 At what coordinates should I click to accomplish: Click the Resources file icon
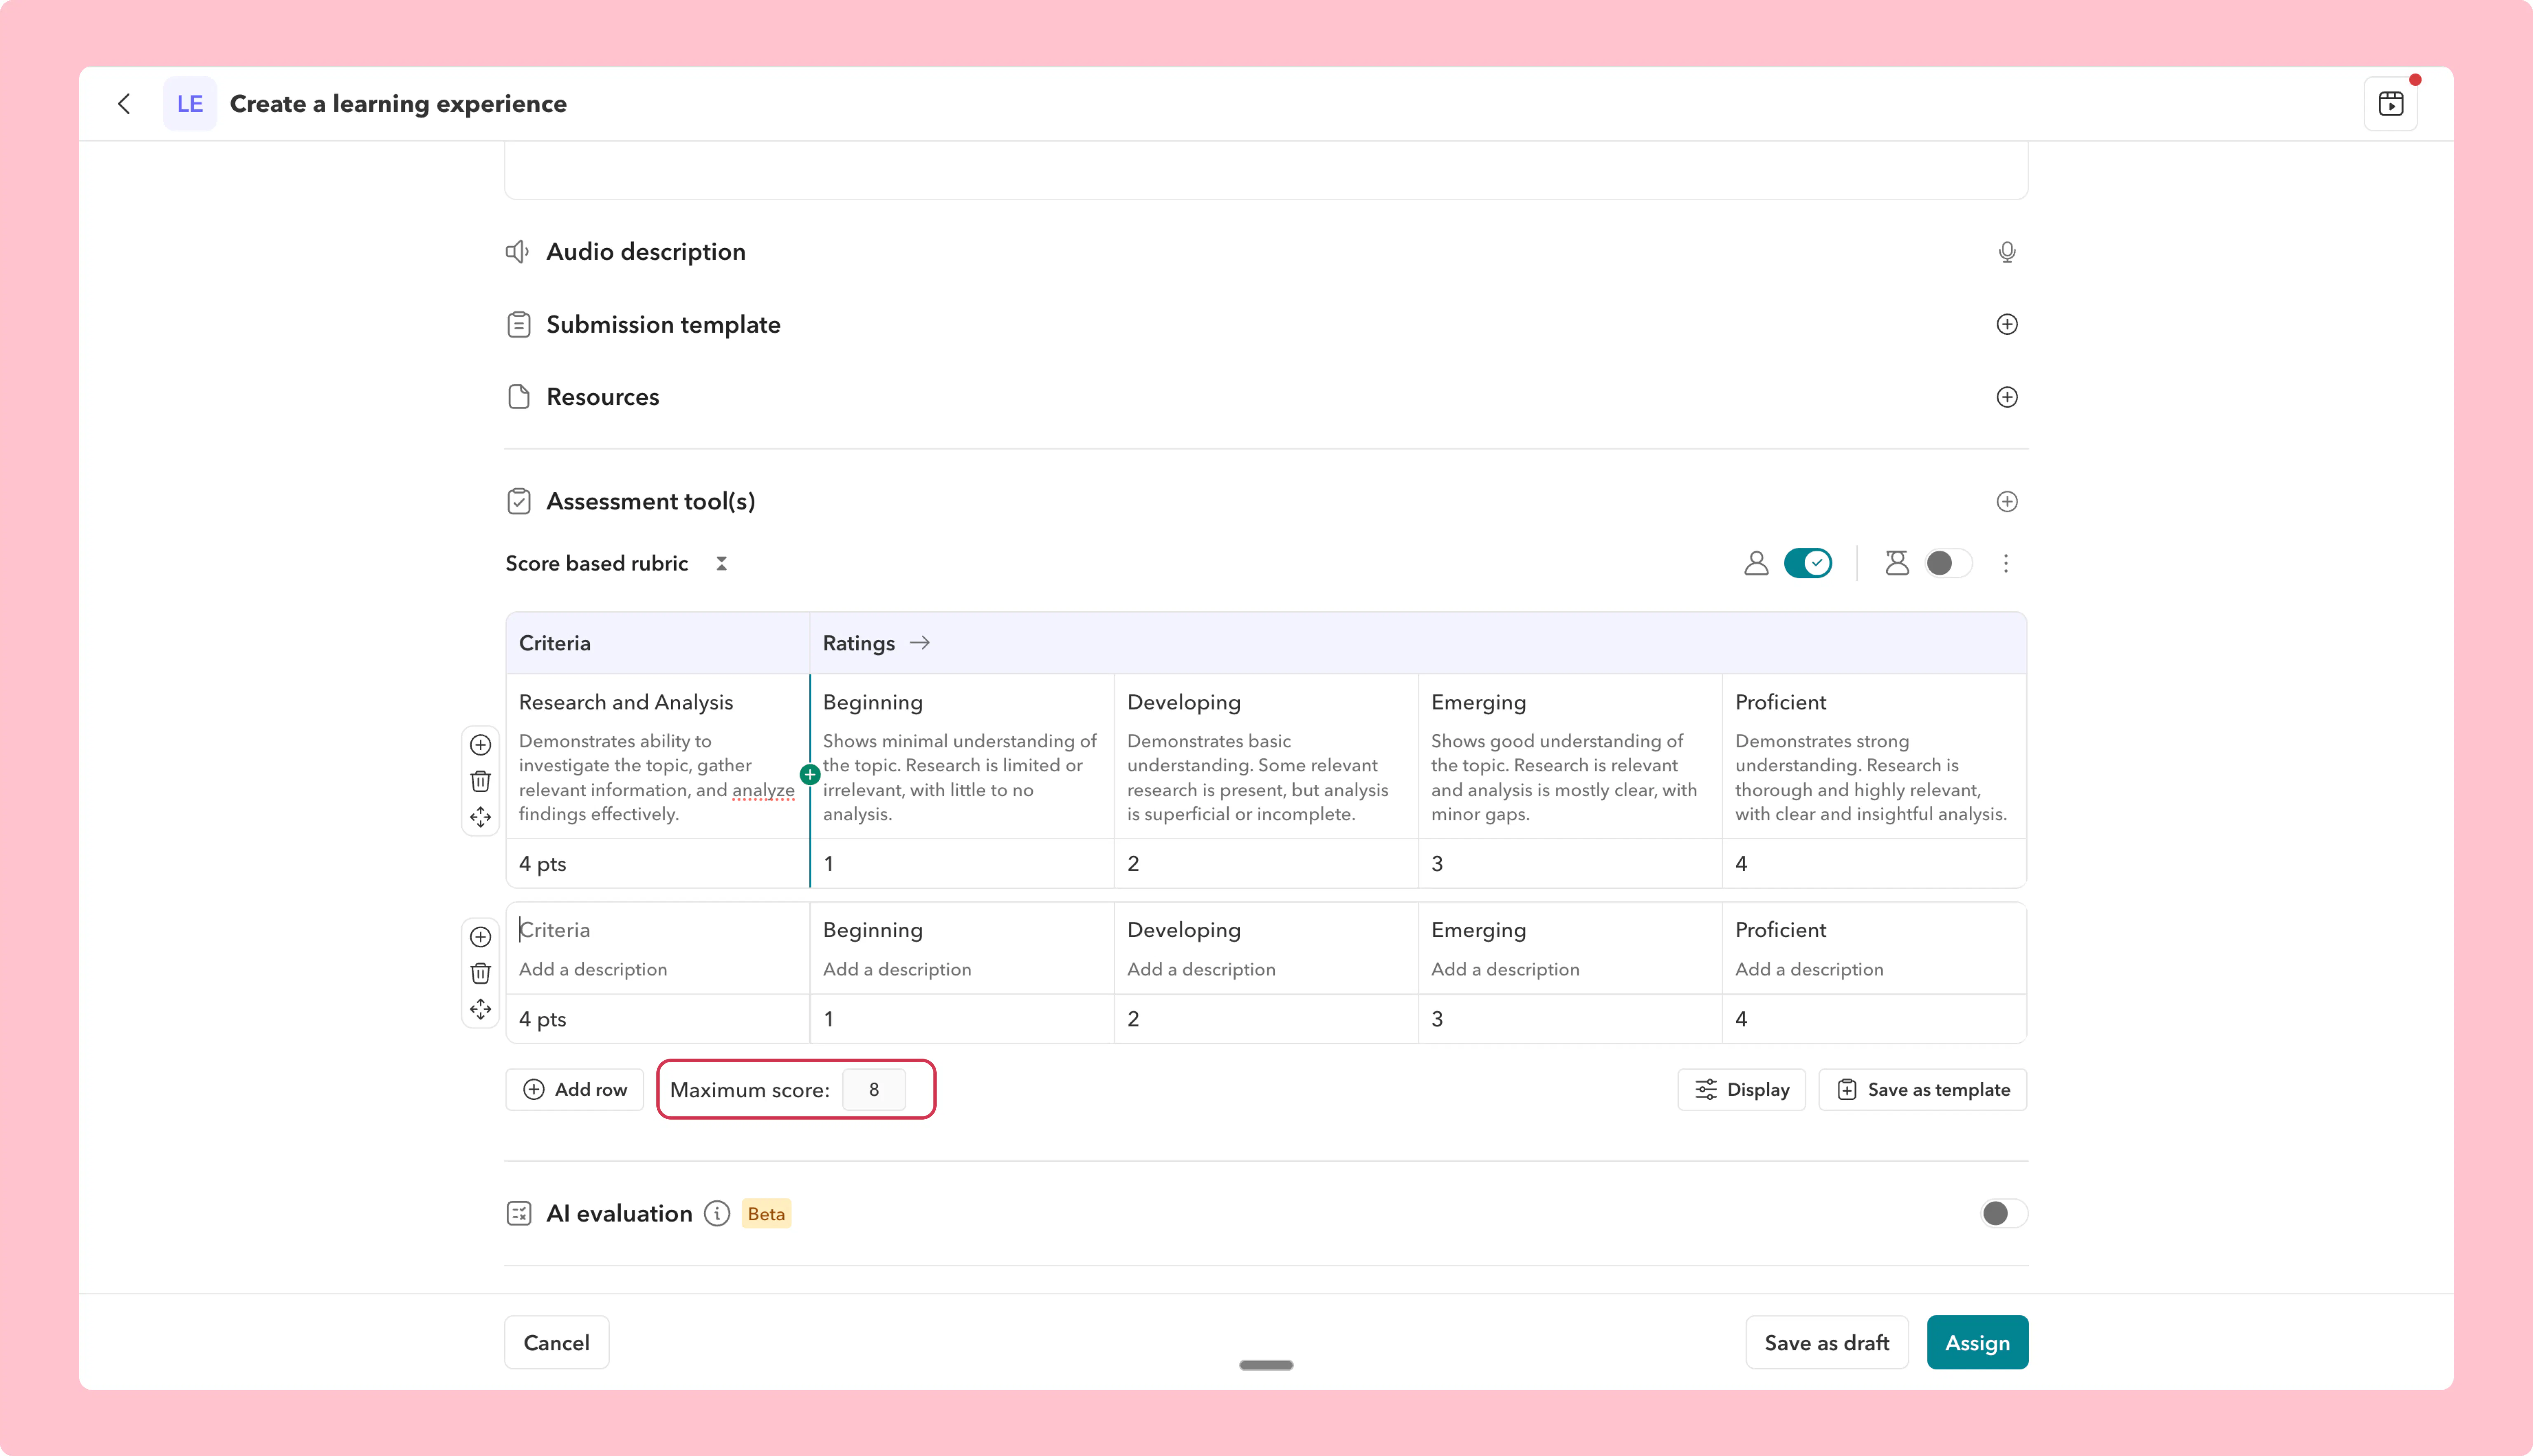(519, 397)
